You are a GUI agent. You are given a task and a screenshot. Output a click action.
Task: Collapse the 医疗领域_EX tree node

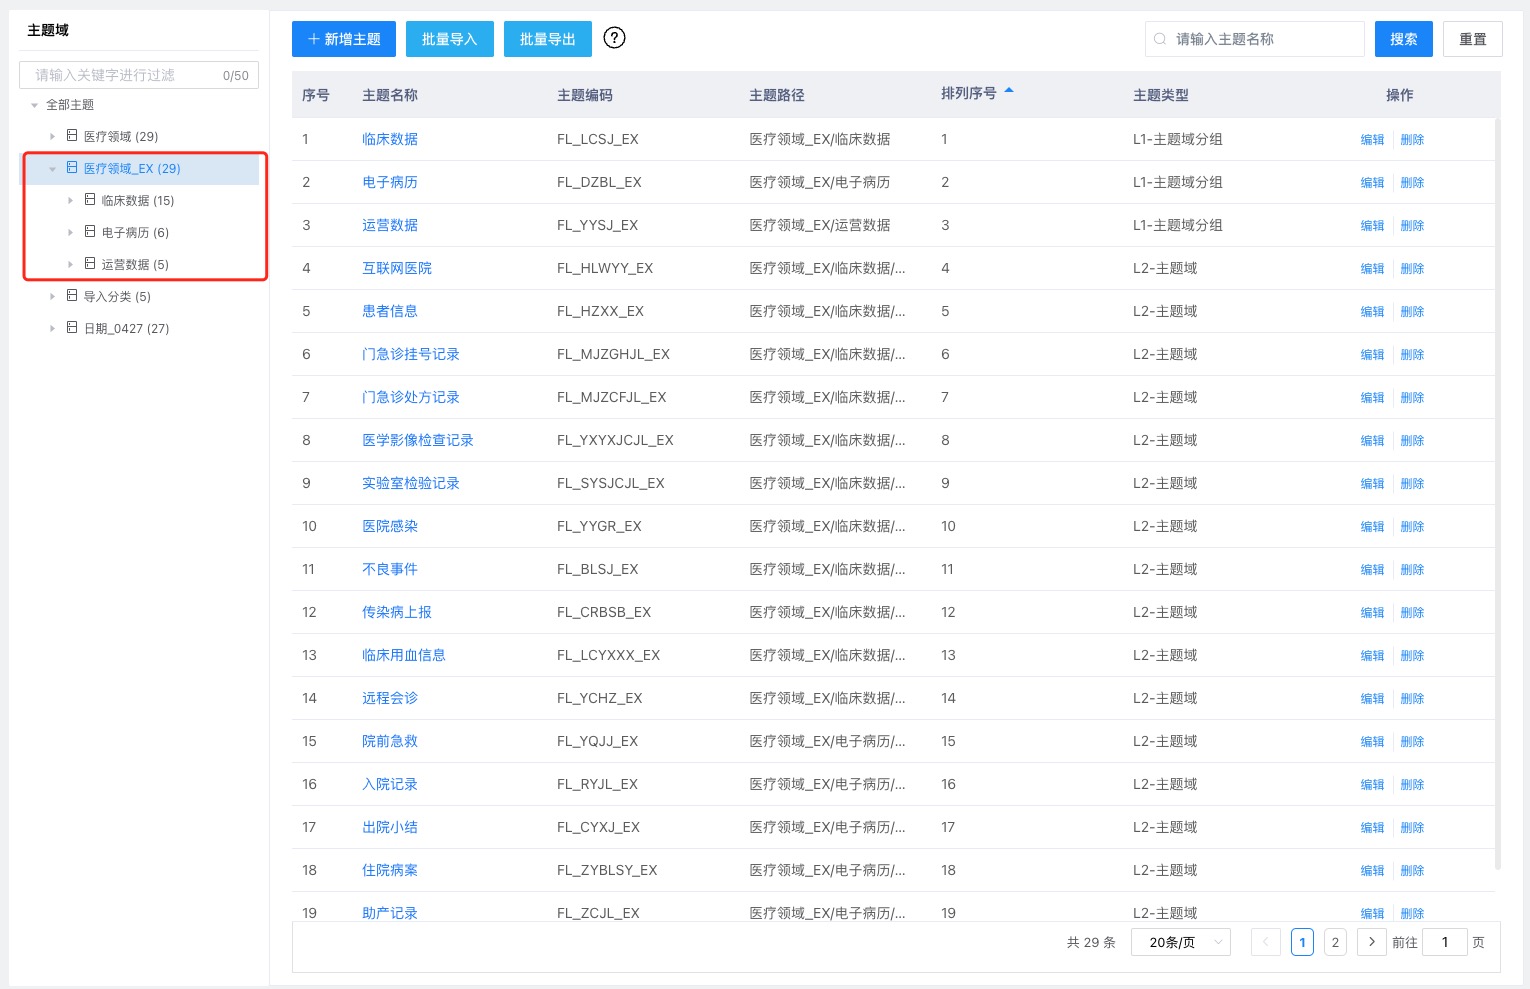pos(53,169)
